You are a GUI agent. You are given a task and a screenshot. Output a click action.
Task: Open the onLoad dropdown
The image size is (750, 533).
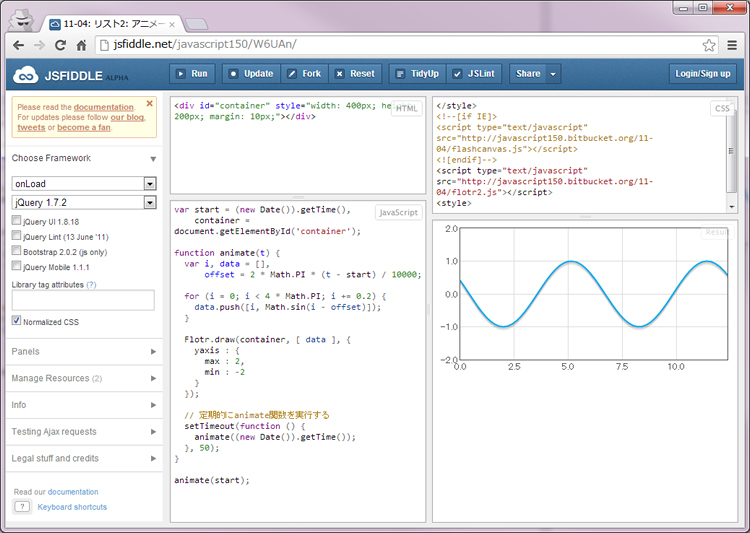(x=84, y=184)
